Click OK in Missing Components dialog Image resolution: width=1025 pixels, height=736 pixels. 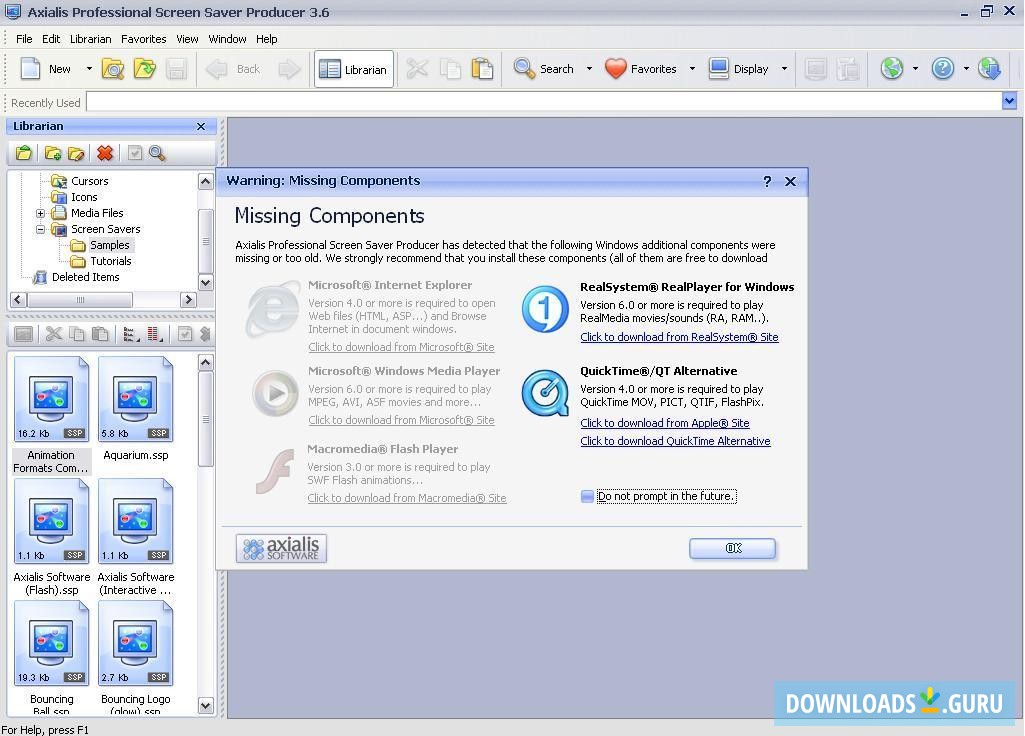pos(732,548)
